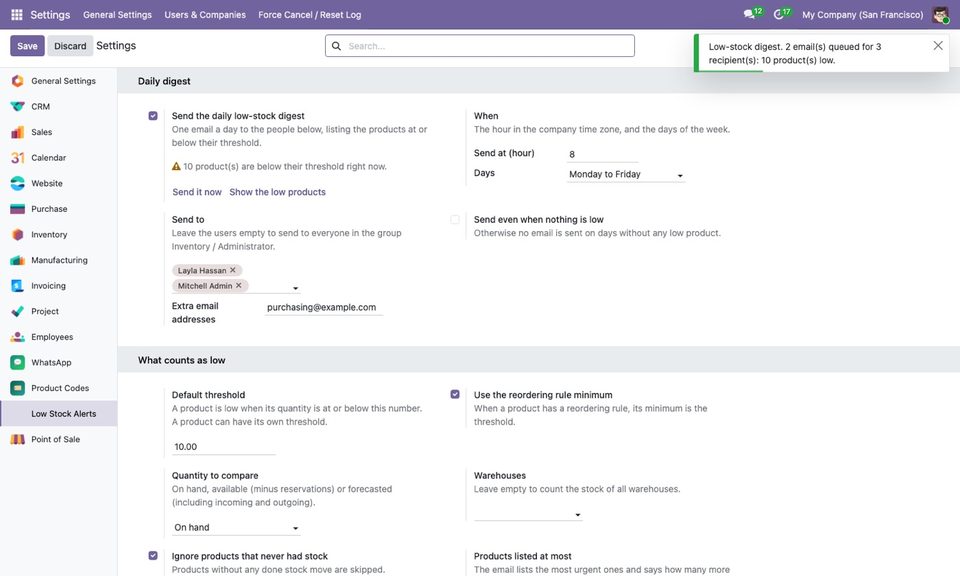The height and width of the screenshot is (576, 960).
Task: Toggle Use the reordering rule minimum
Action: [x=455, y=394]
